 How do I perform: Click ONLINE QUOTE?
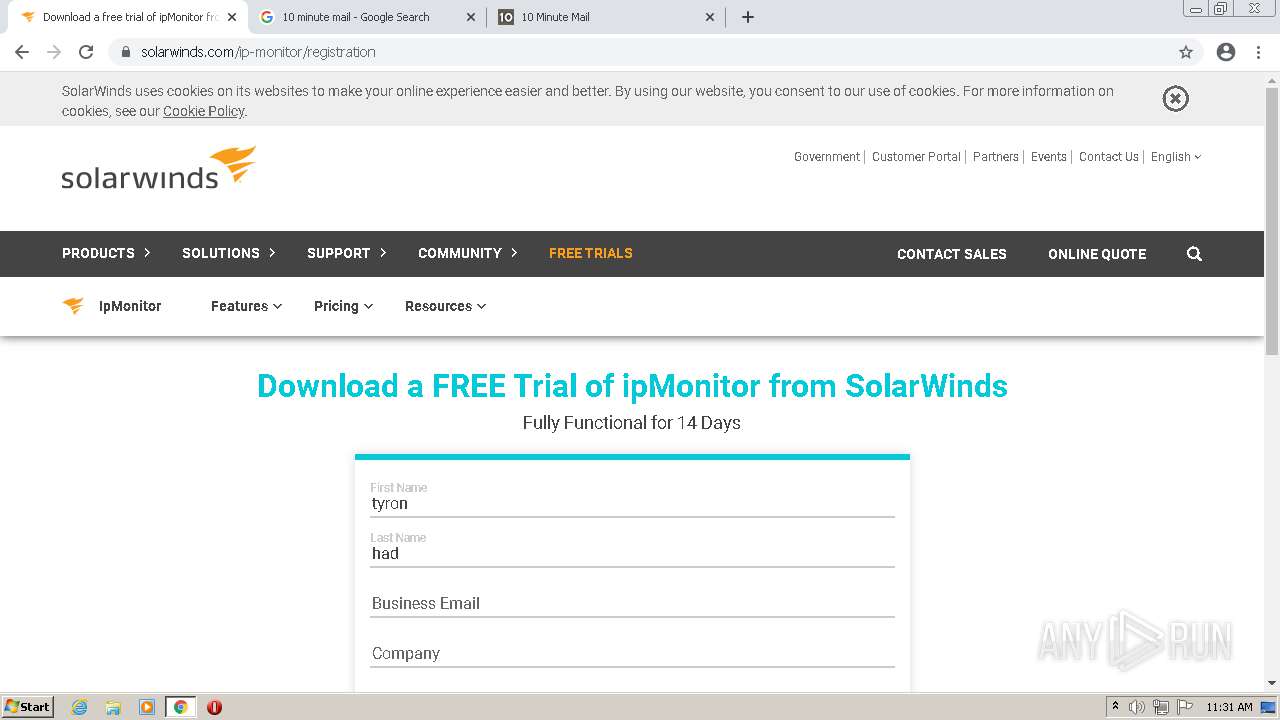coord(1097,254)
